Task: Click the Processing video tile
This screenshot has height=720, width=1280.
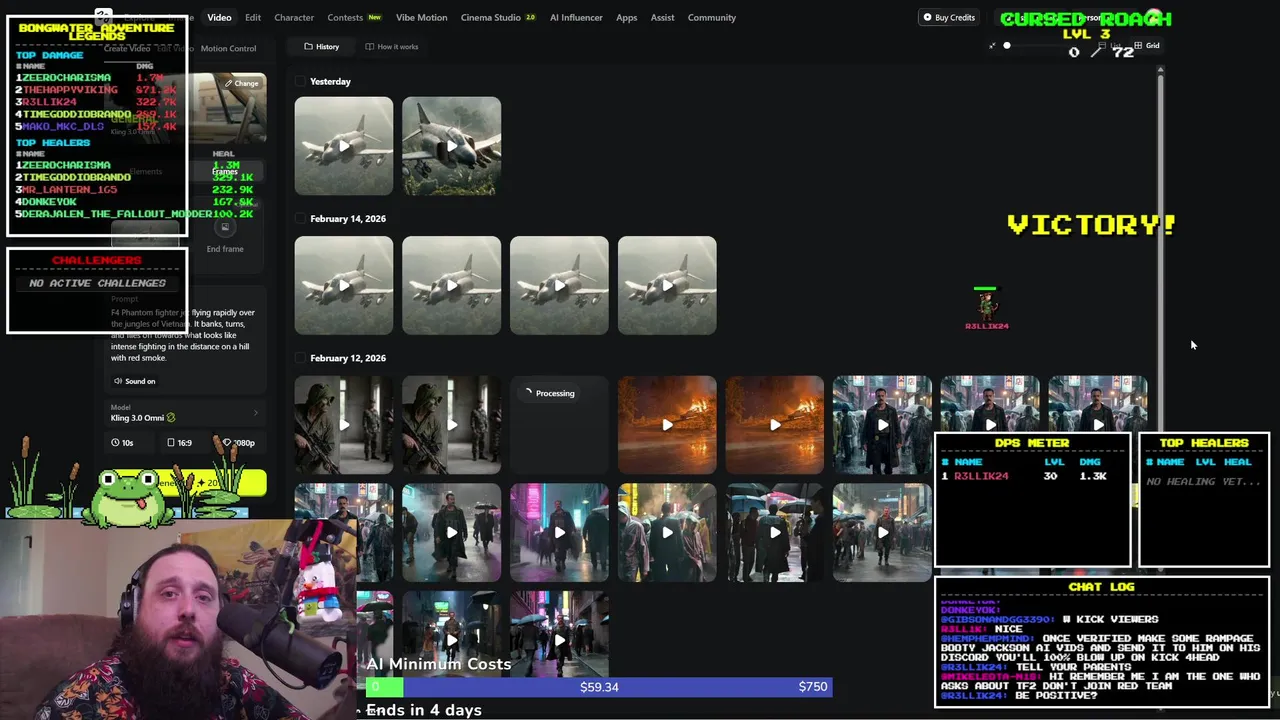Action: click(559, 425)
